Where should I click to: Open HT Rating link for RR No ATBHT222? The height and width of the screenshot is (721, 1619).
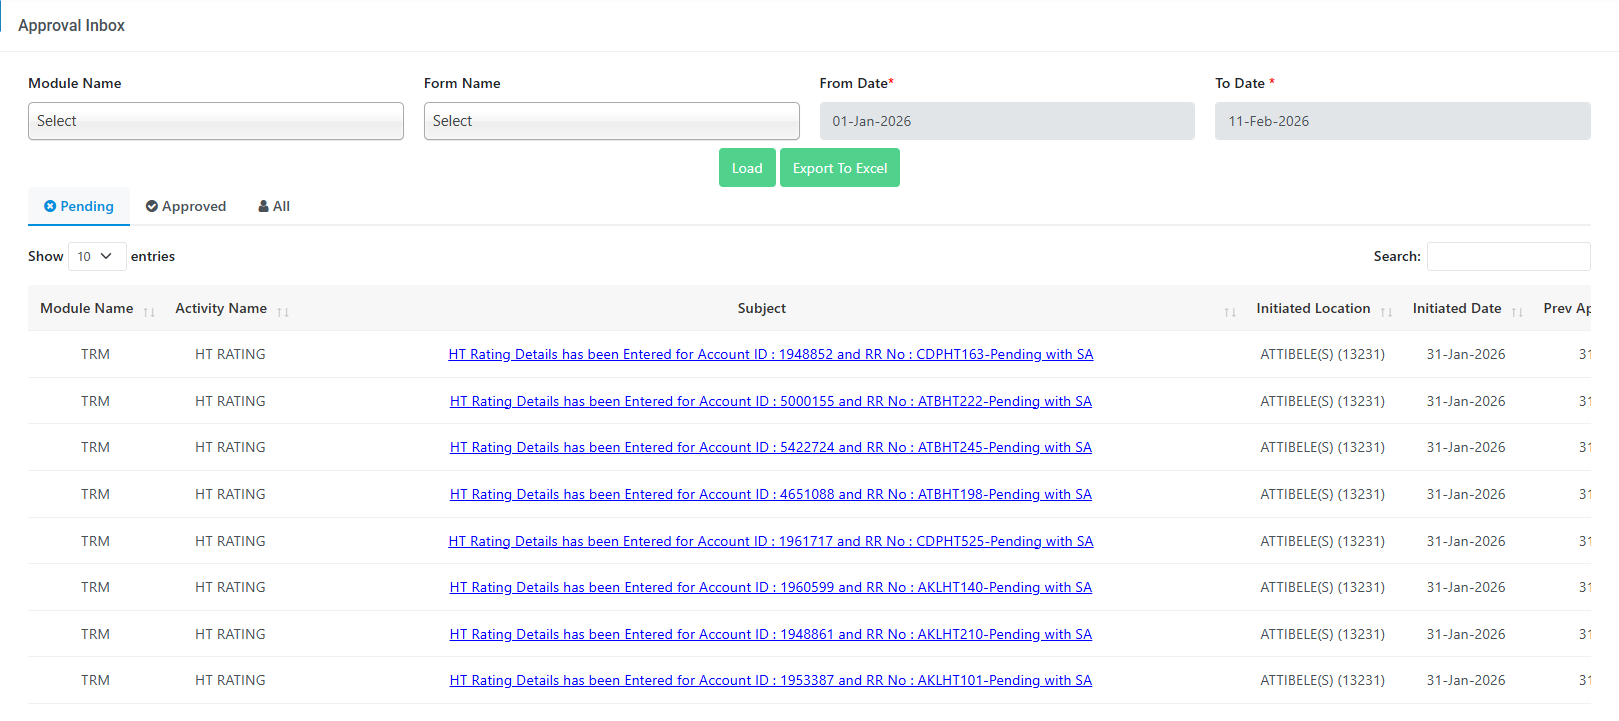coord(770,401)
